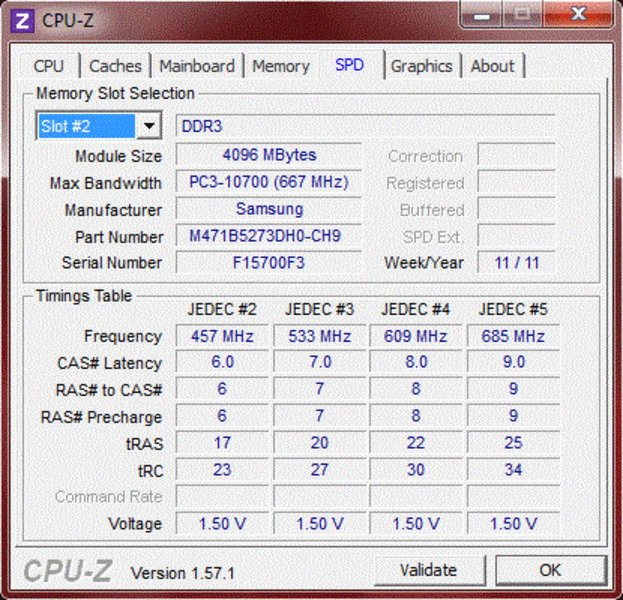Close the CPU-Z window
623x600 pixels.
tap(578, 15)
